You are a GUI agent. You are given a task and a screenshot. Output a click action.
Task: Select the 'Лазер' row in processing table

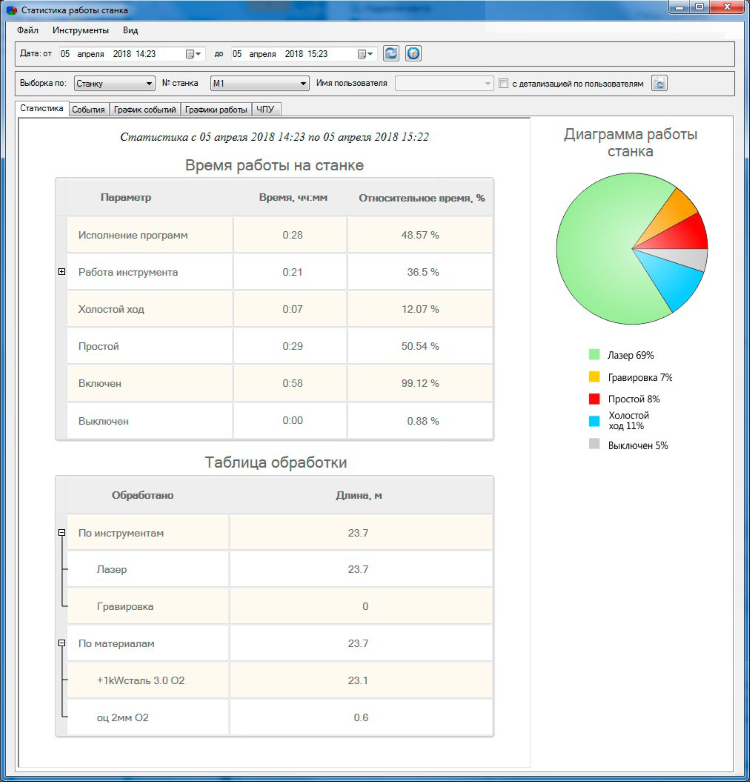click(x=112, y=570)
